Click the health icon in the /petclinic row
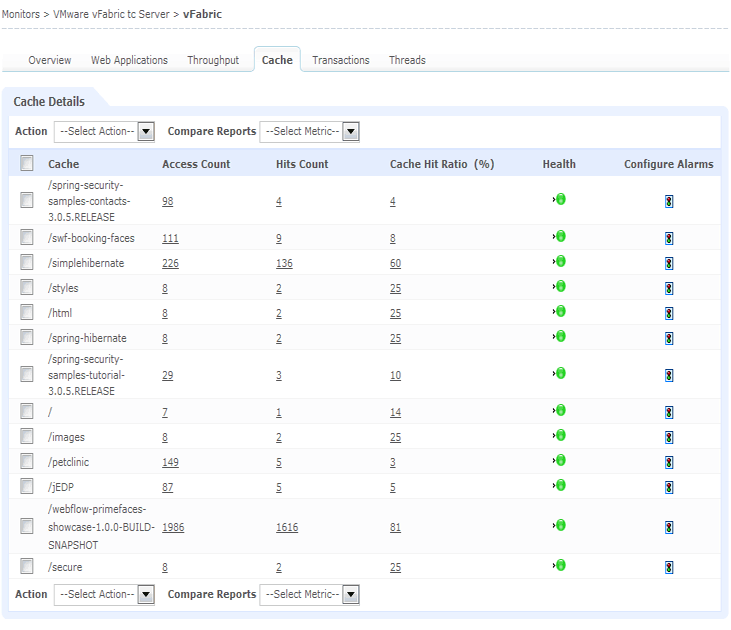Image resolution: width=731 pixels, height=630 pixels. tap(560, 461)
